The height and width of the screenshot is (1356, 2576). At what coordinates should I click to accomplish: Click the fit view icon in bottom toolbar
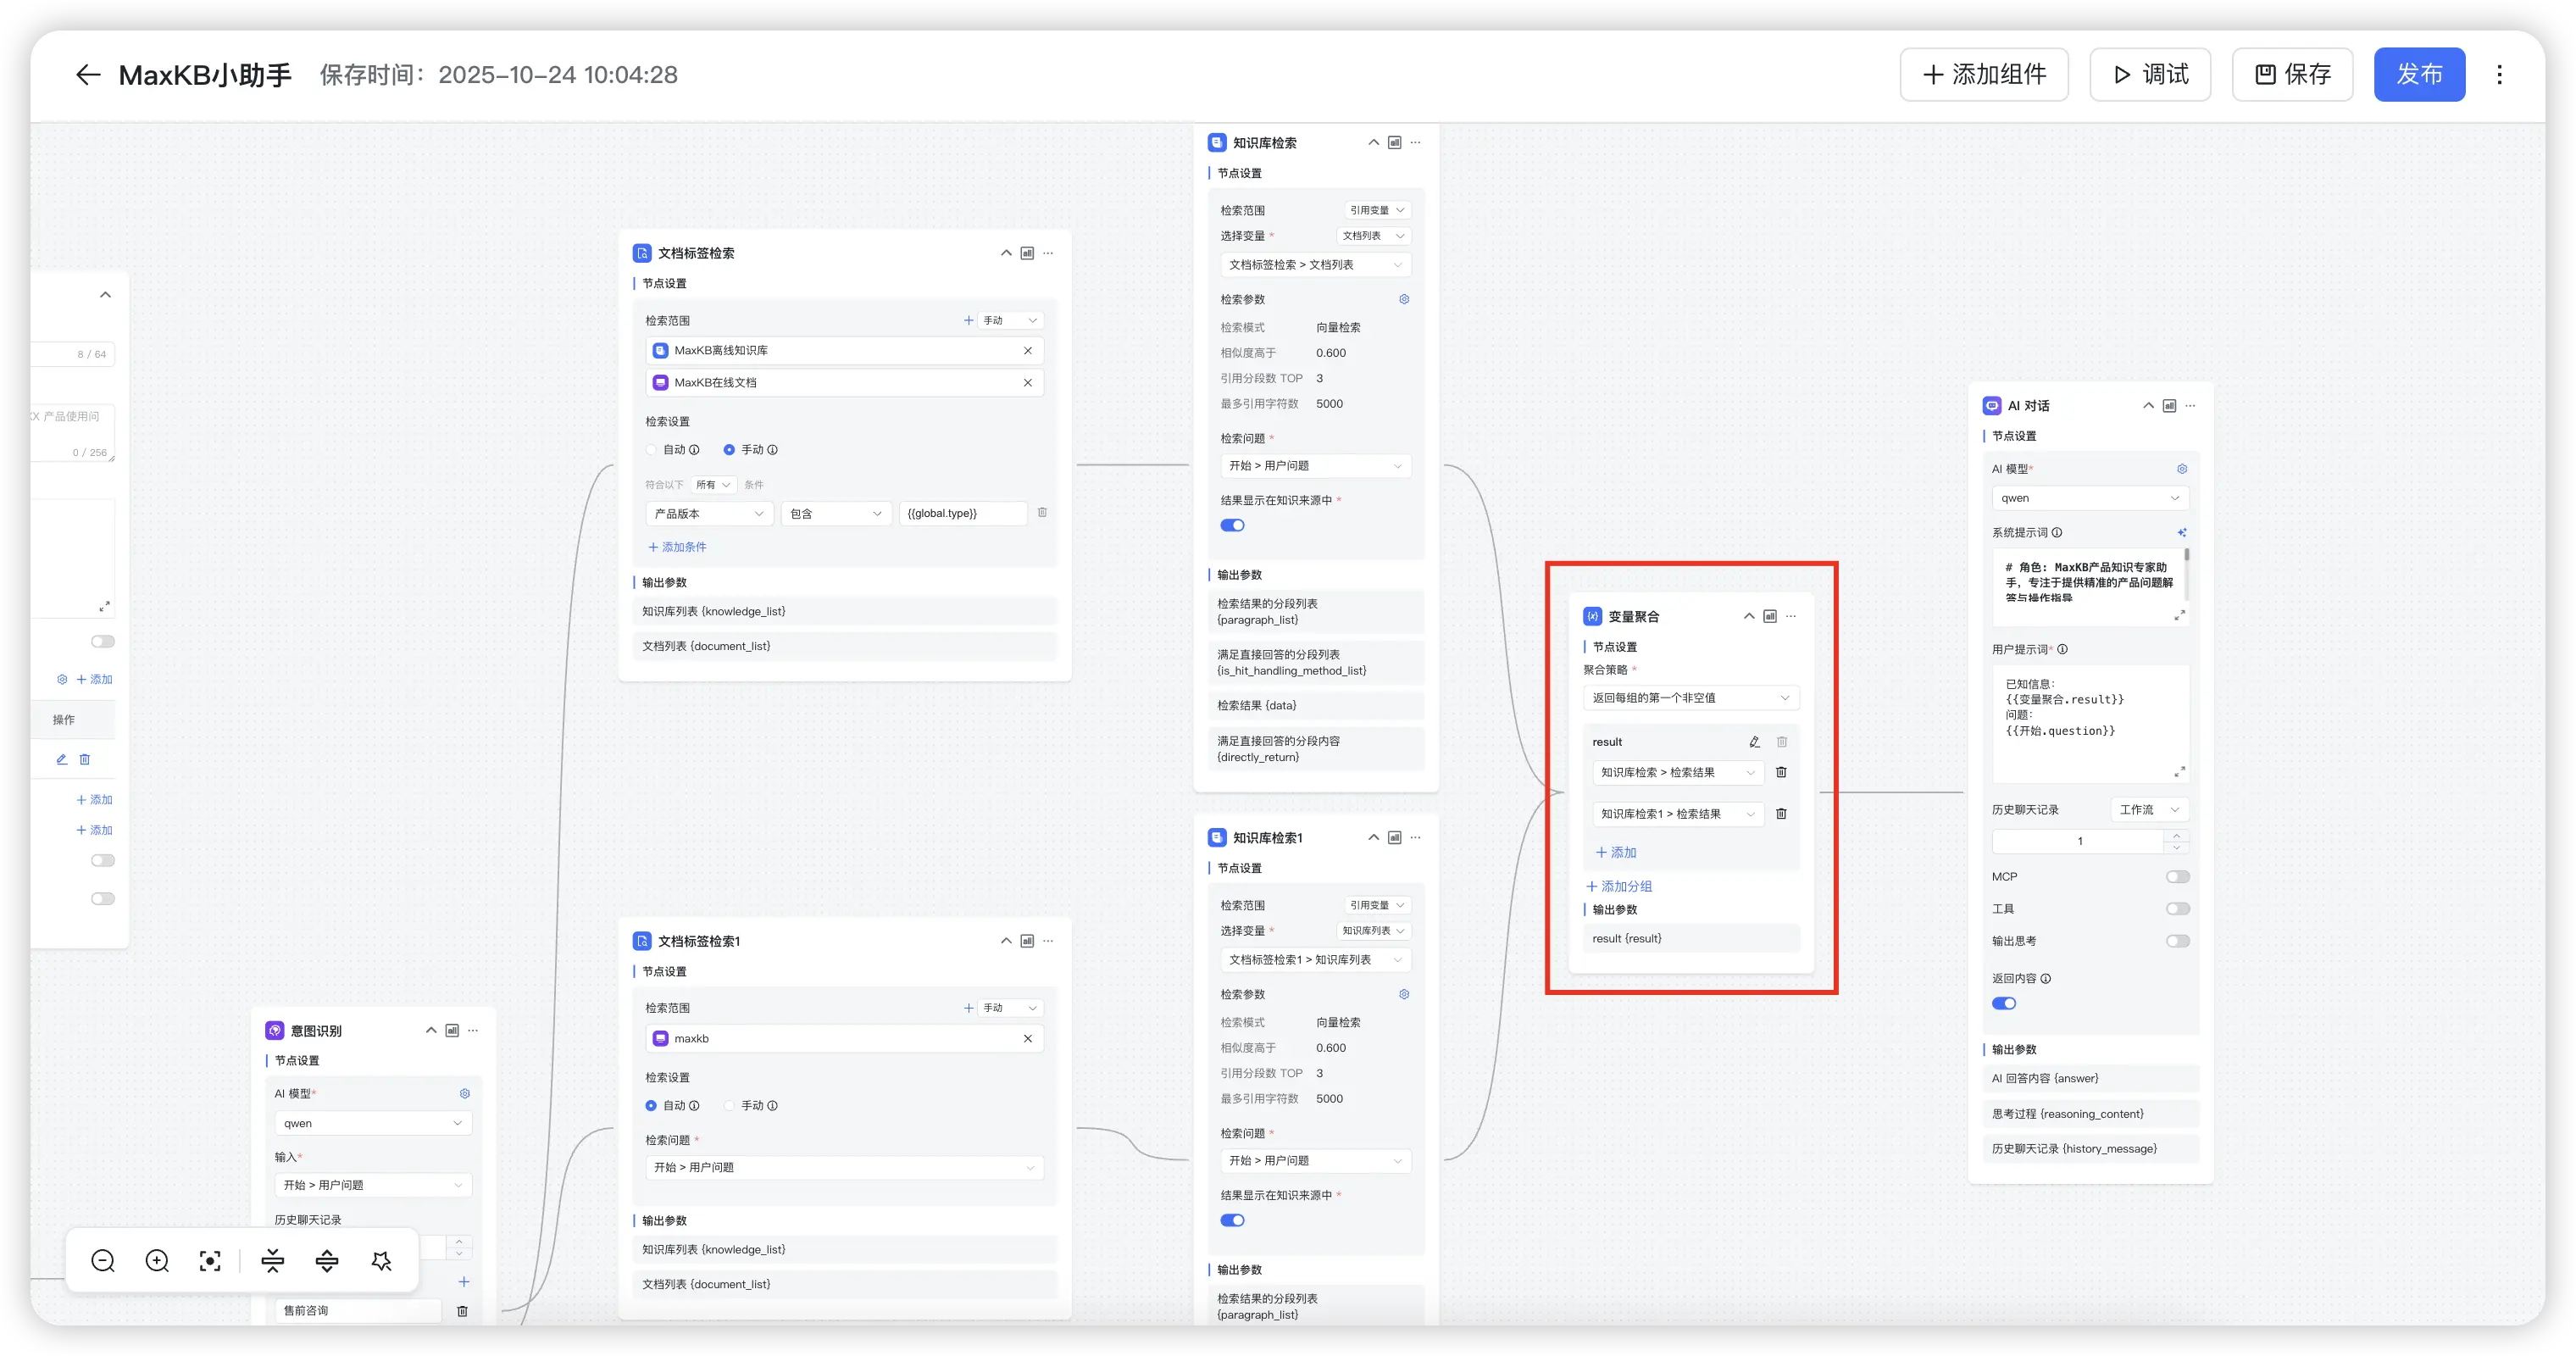click(x=210, y=1261)
